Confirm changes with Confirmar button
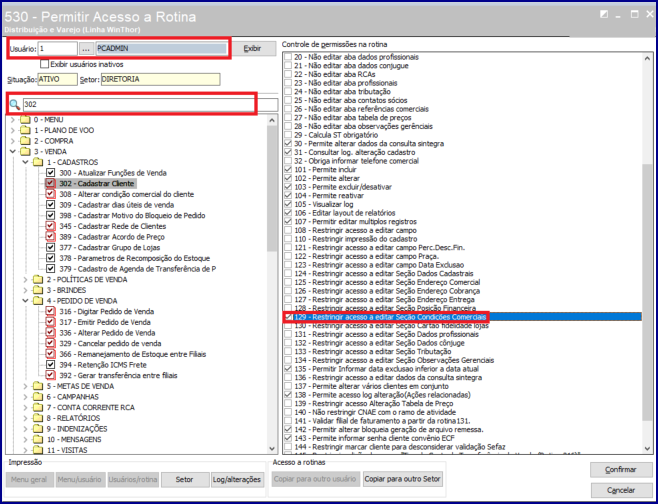 click(x=620, y=470)
